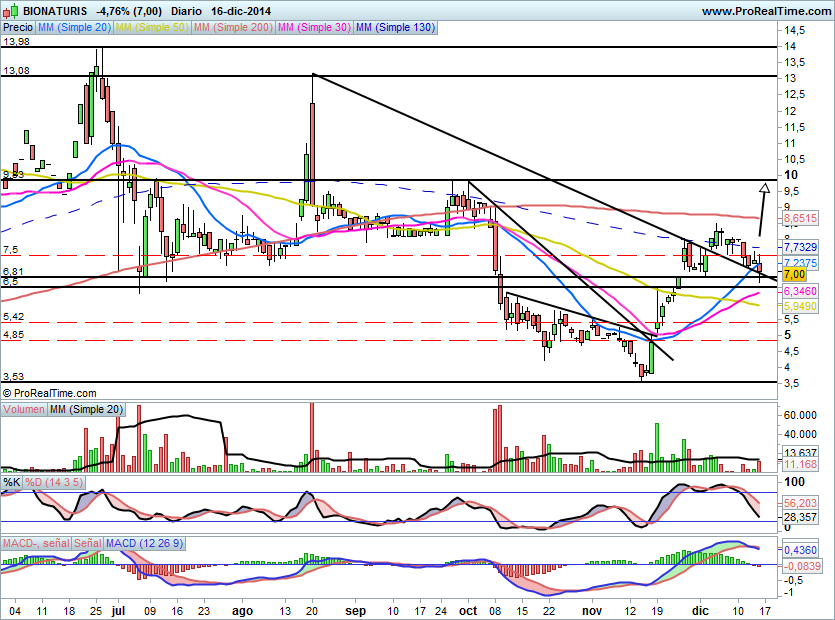
Task: Select the Señal line label
Action: point(87,543)
